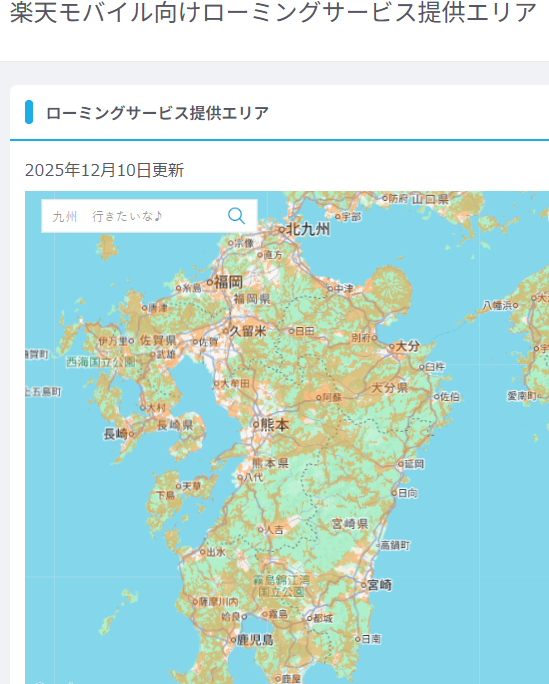The height and width of the screenshot is (684, 549).
Task: Click the 伊万里 label on map
Action: click(x=113, y=341)
